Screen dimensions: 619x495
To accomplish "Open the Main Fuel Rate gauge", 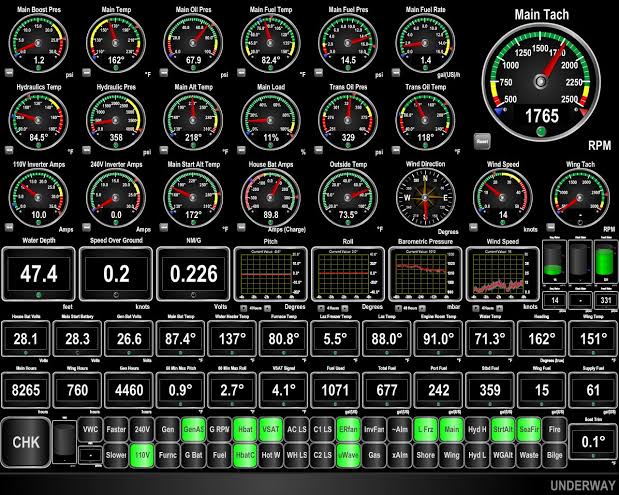I will [x=425, y=43].
